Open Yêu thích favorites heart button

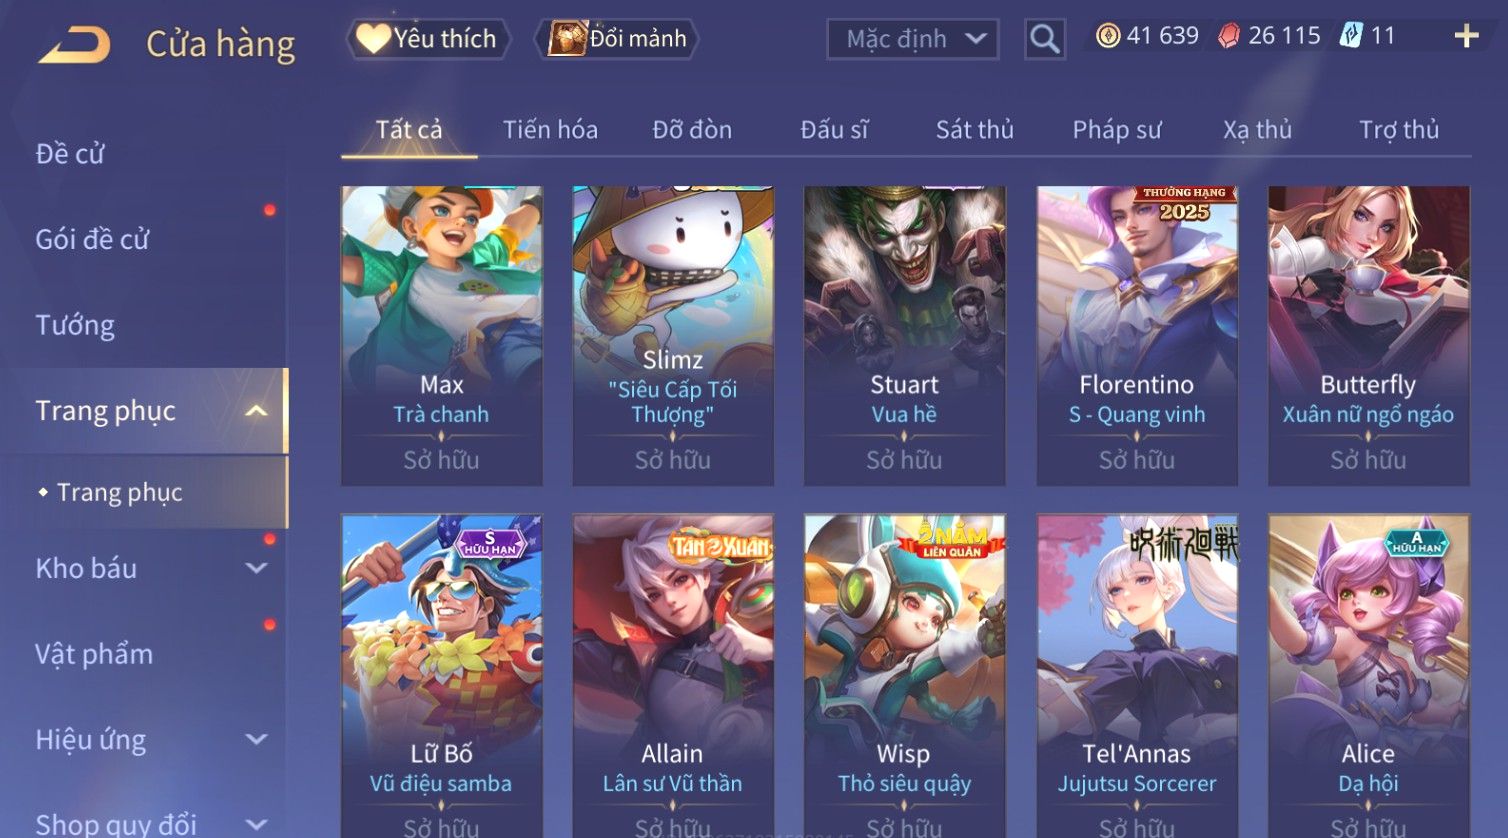(428, 39)
